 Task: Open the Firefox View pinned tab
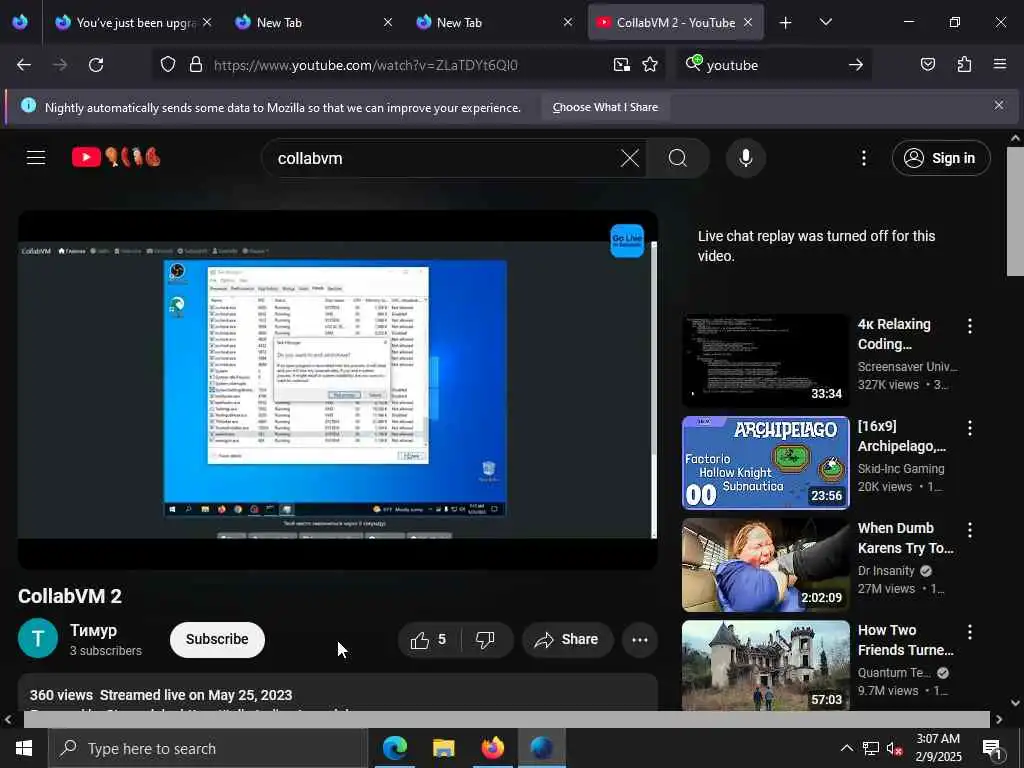click(20, 22)
